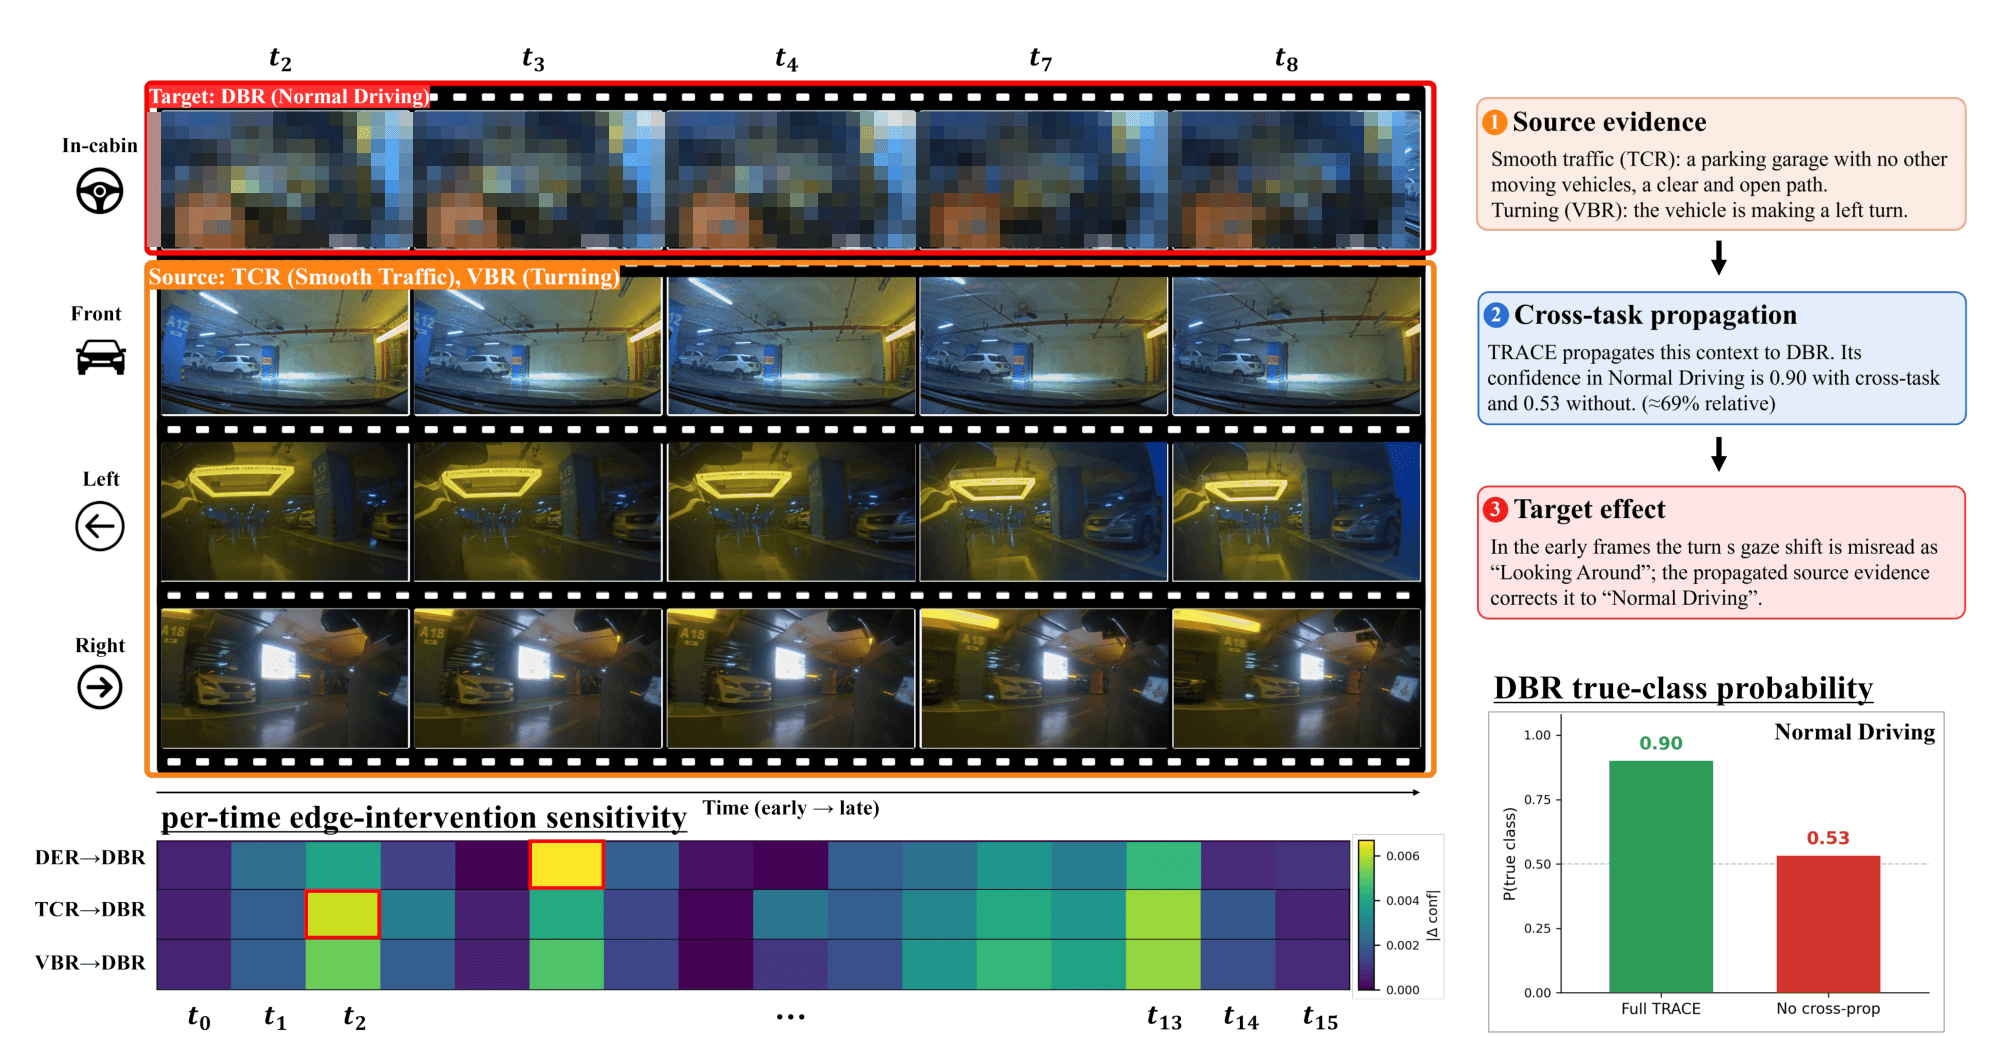Click the Target: DBR (Normal Driving) label
The height and width of the screenshot is (1037, 2007).
[x=289, y=96]
